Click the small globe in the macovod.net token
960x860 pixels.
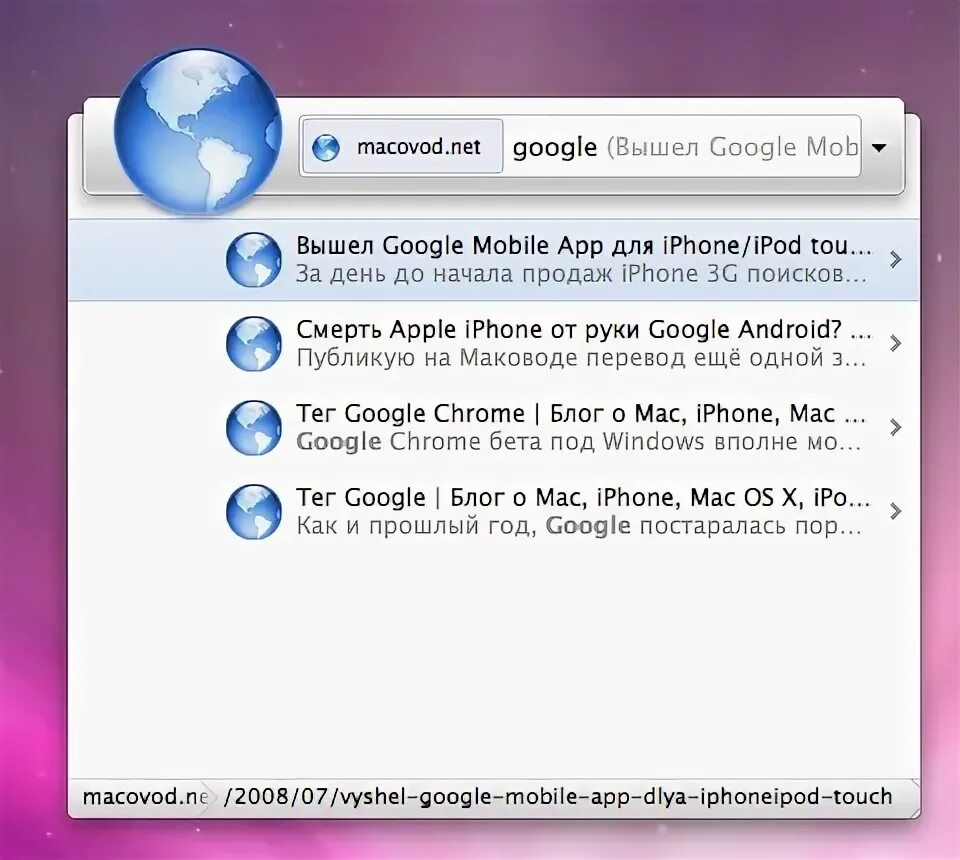click(326, 147)
